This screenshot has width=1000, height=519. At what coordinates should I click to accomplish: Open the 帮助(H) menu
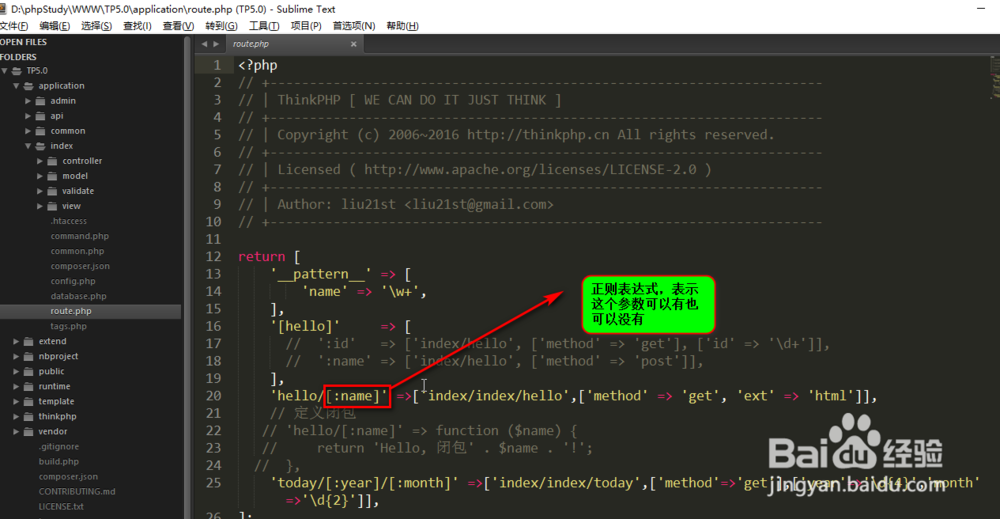click(x=402, y=26)
